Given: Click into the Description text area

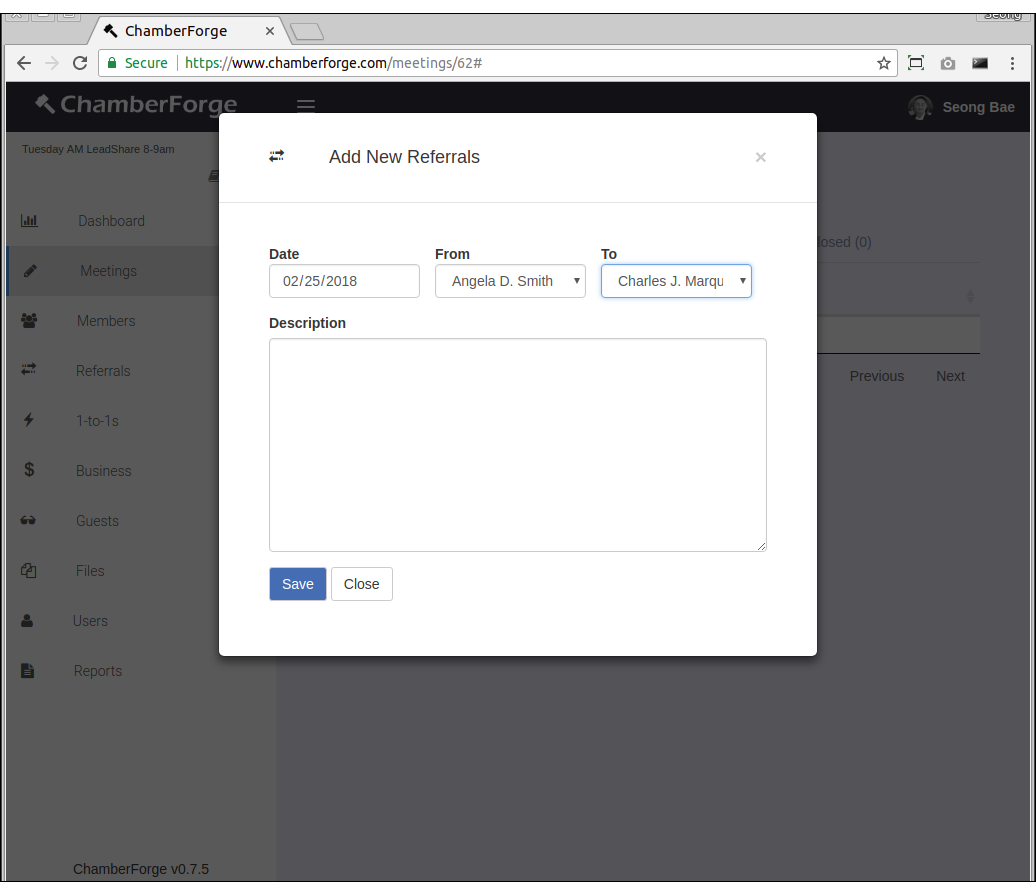Looking at the screenshot, I should click(x=517, y=444).
